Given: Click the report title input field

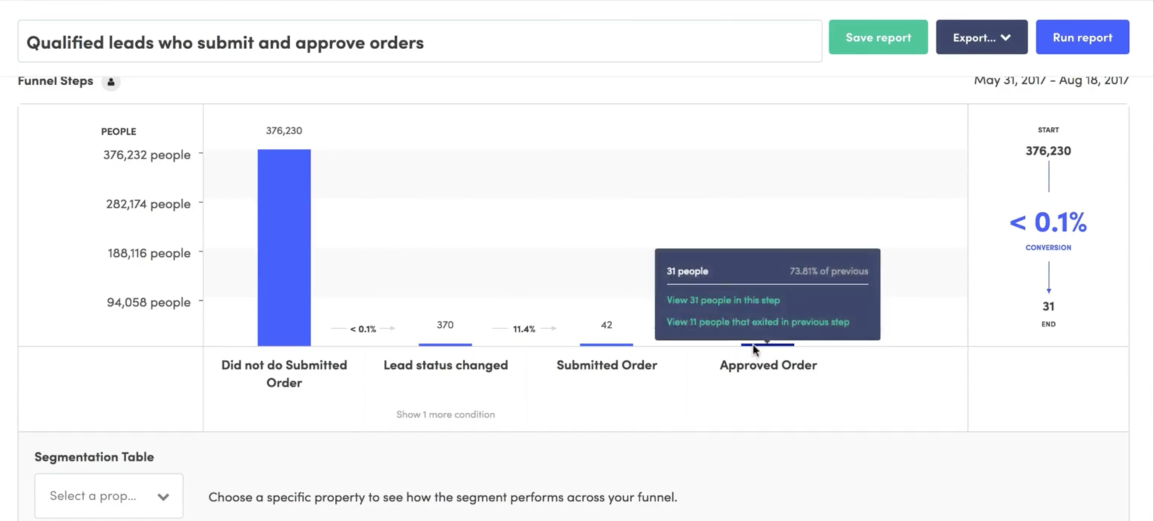Looking at the screenshot, I should (420, 42).
